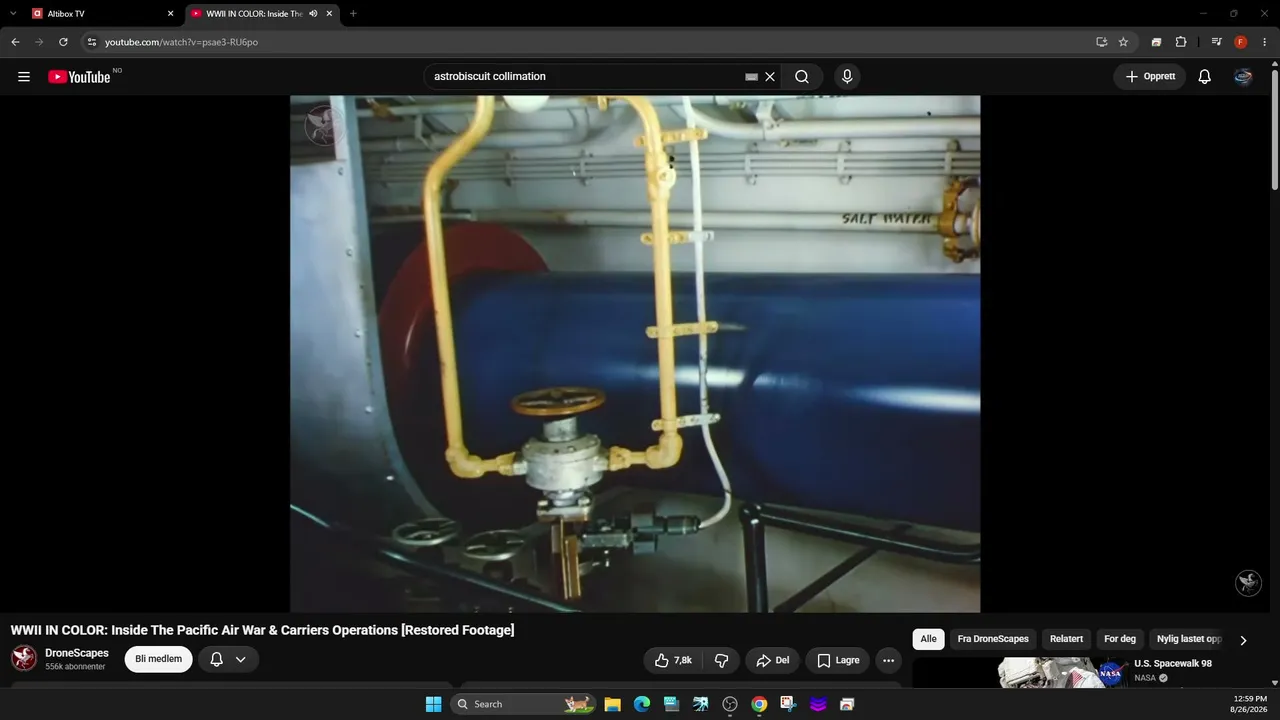Open the Chrome profile F avatar
Image resolution: width=1280 pixels, height=720 pixels.
tap(1241, 42)
